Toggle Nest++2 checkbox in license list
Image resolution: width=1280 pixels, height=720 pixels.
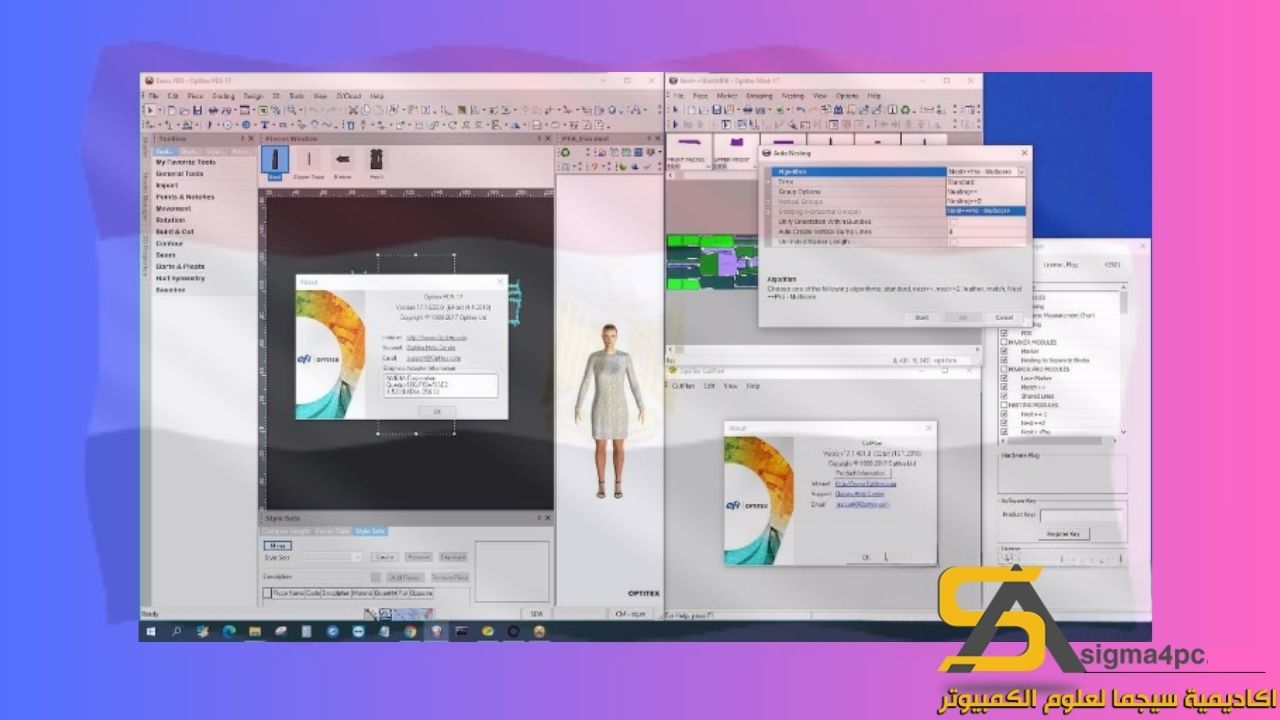point(1004,423)
